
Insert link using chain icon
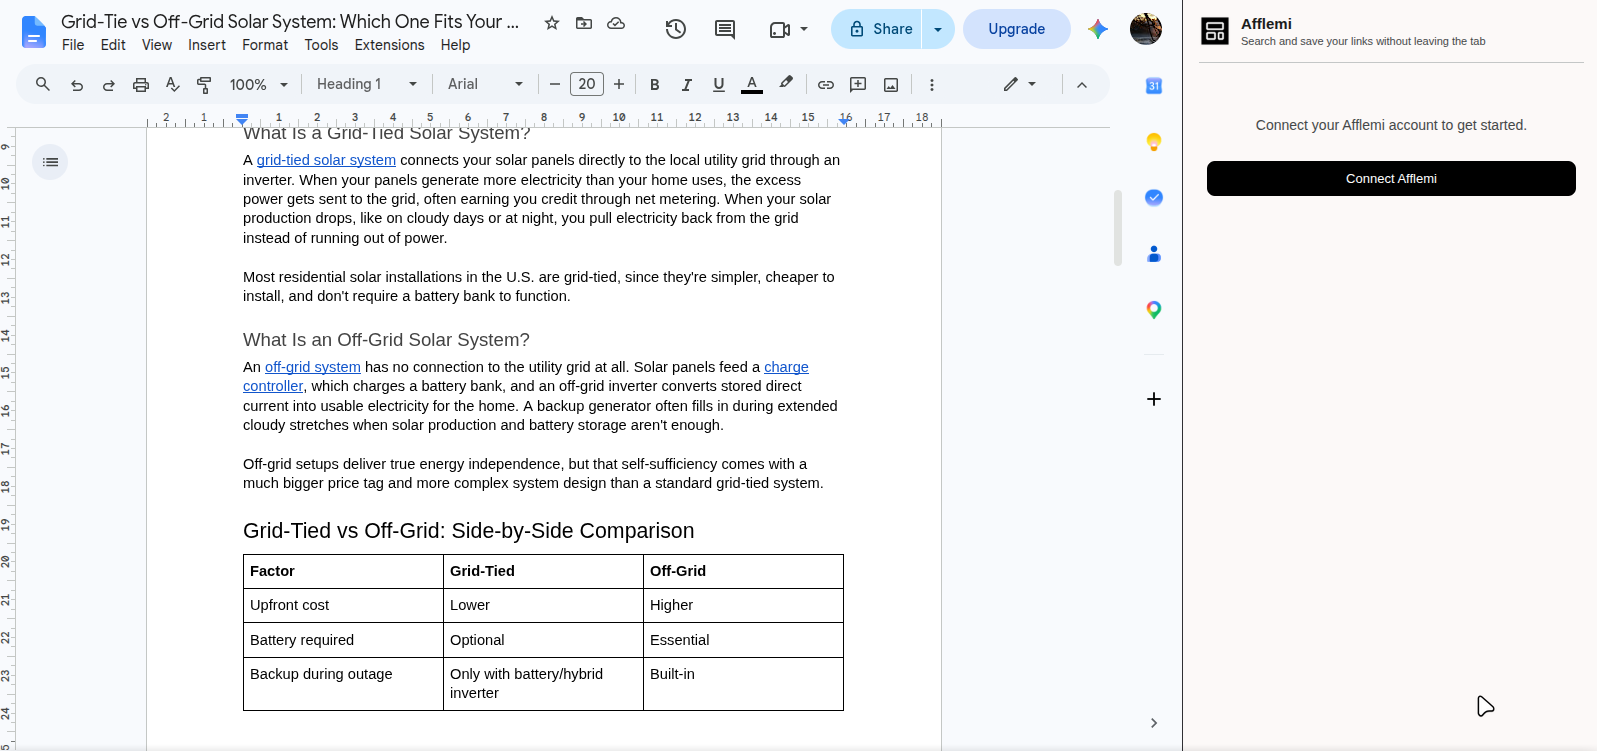[826, 84]
